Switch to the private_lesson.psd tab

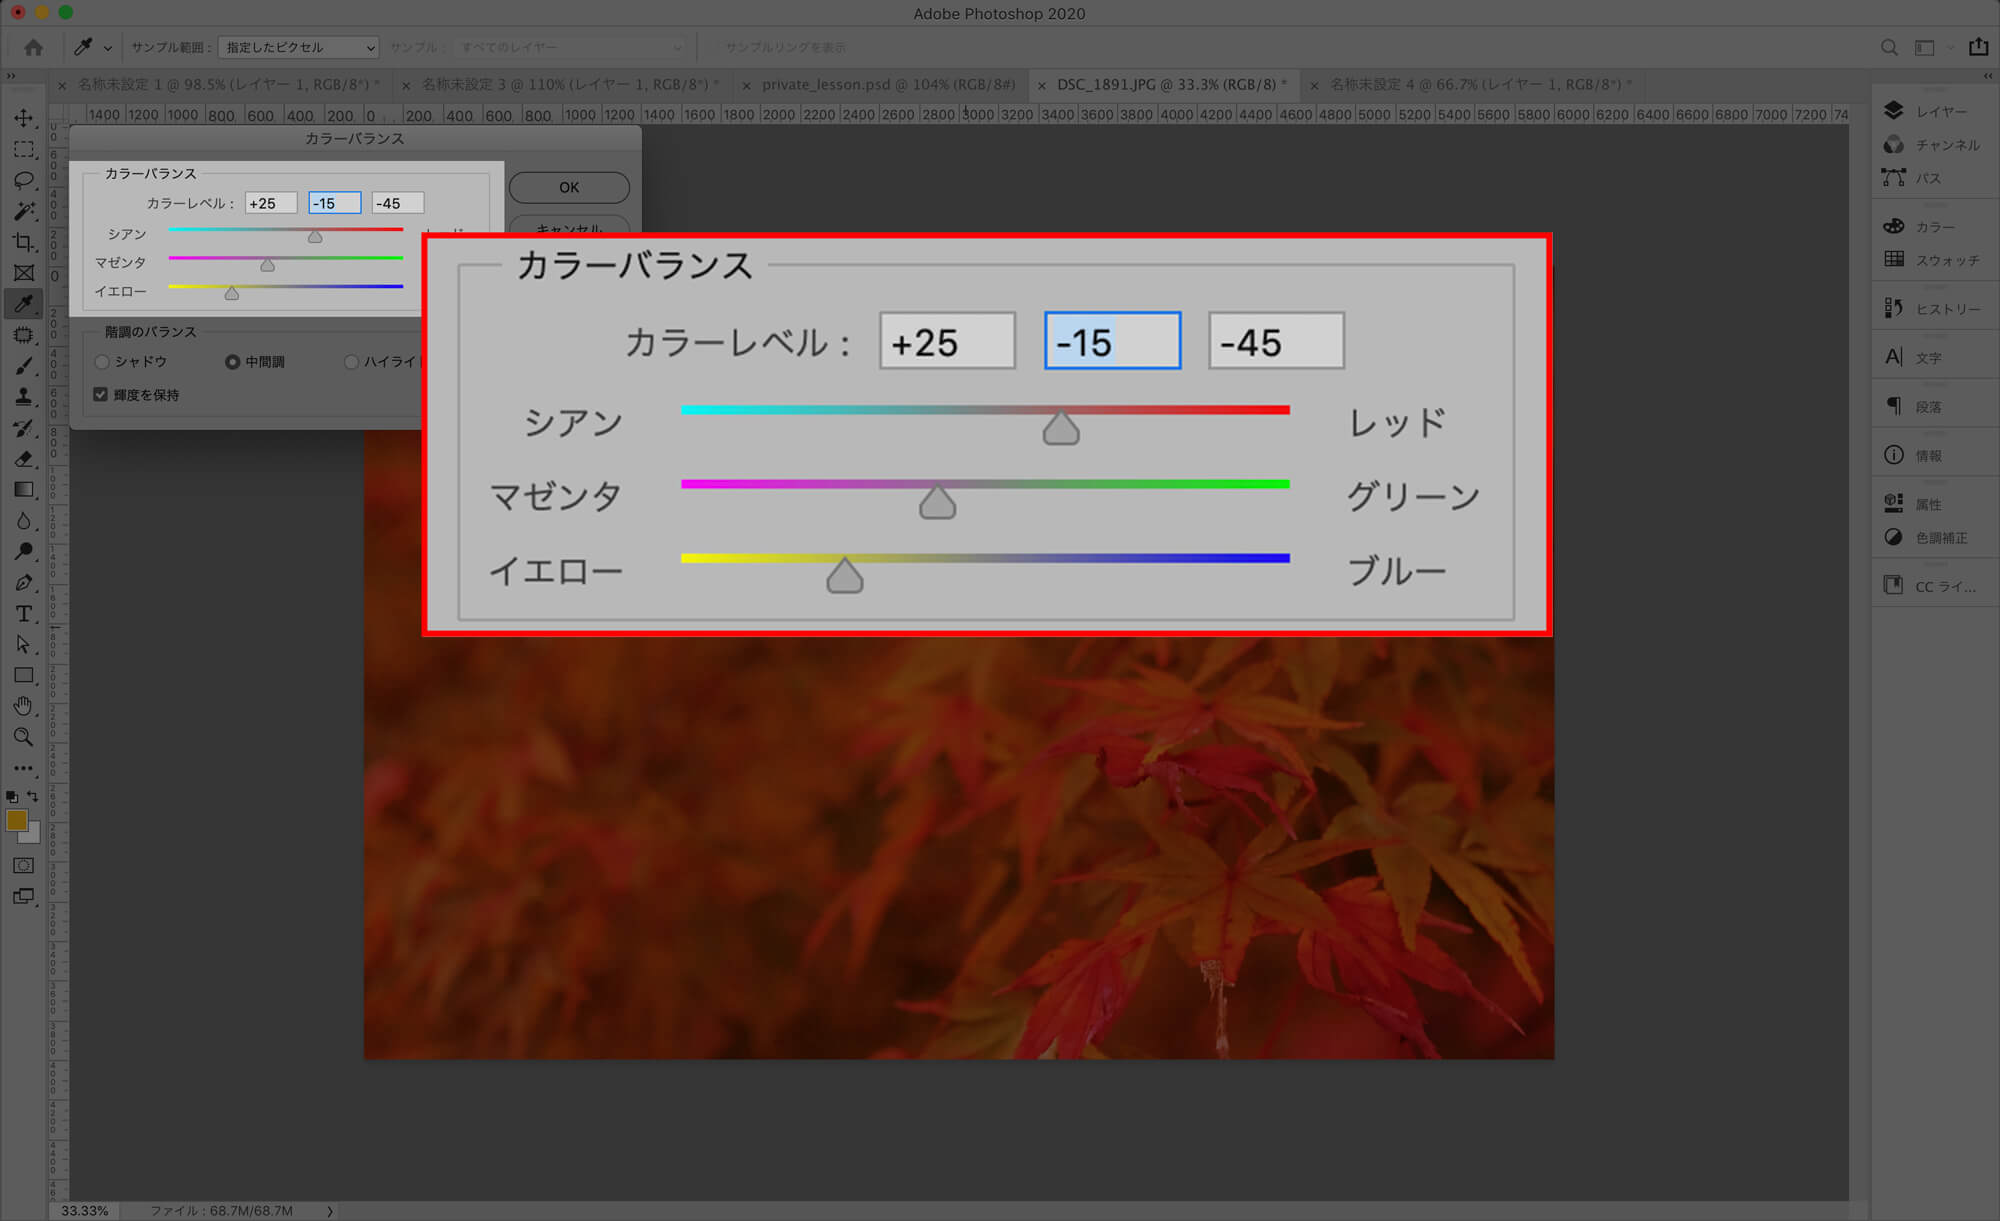(887, 85)
